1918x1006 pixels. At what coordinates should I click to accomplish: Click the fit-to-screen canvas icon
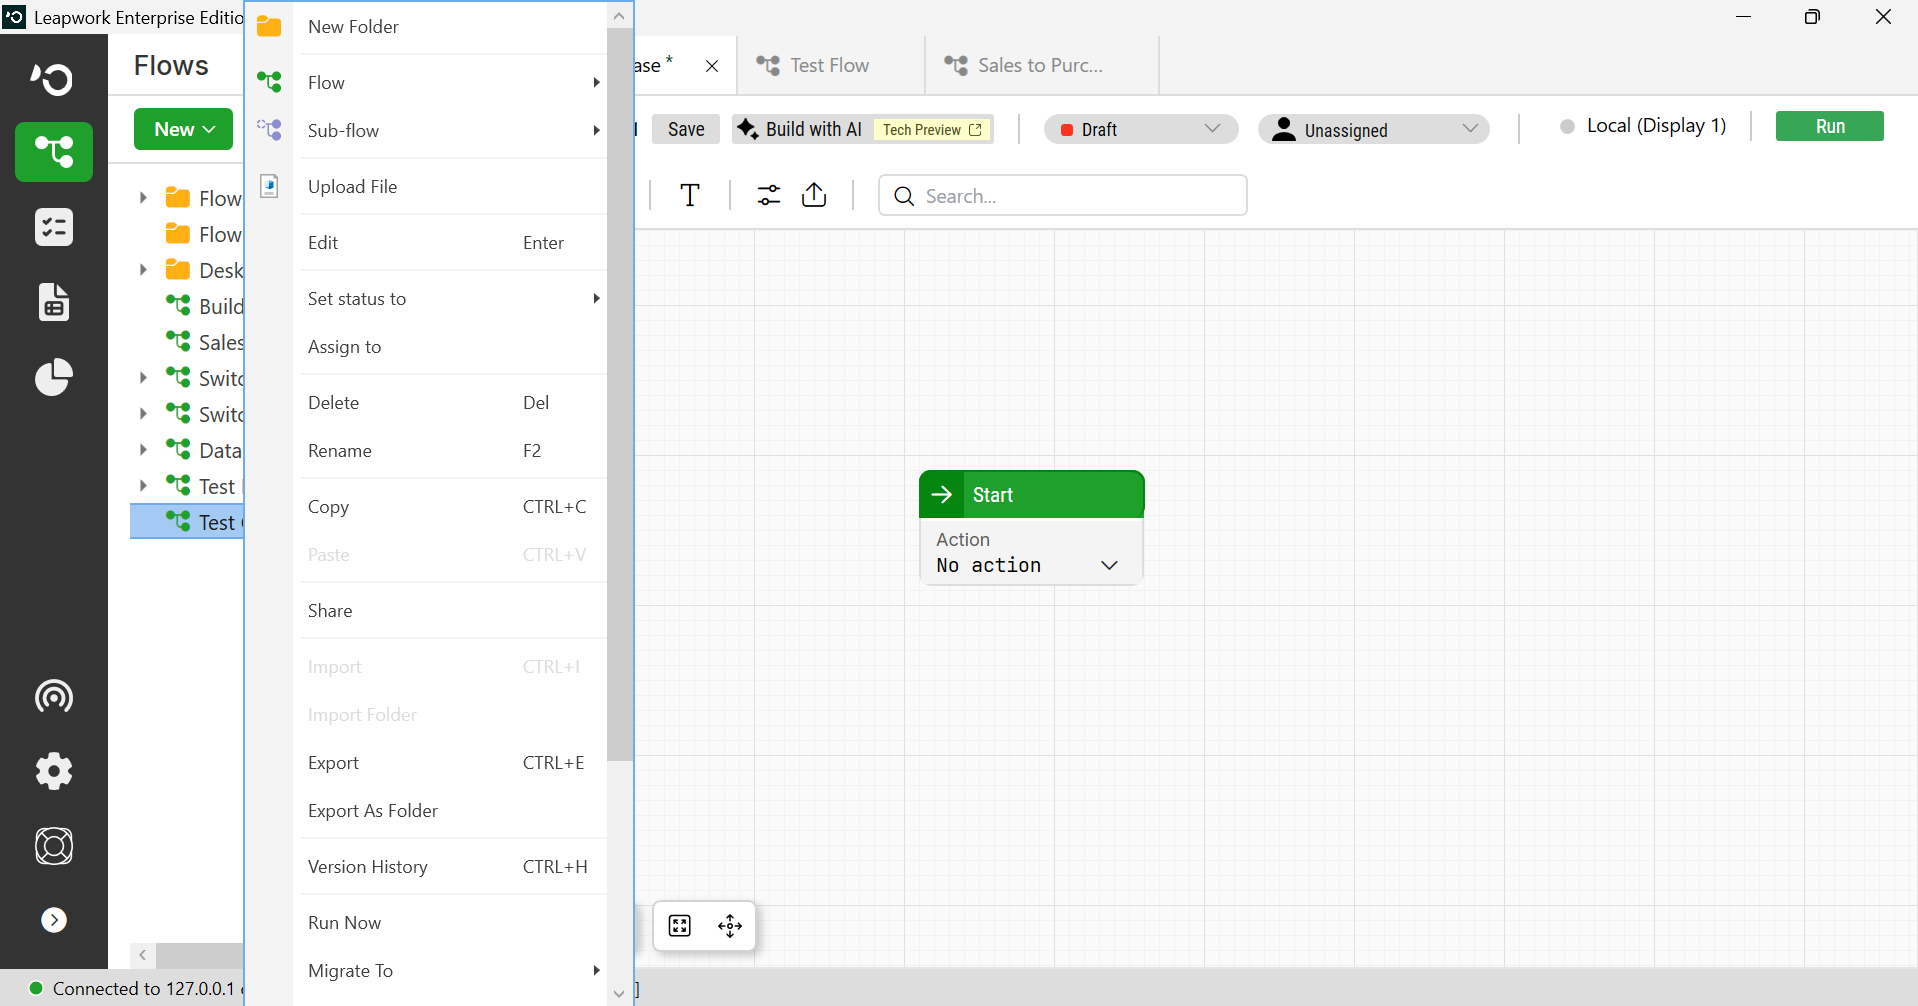pyautogui.click(x=680, y=926)
